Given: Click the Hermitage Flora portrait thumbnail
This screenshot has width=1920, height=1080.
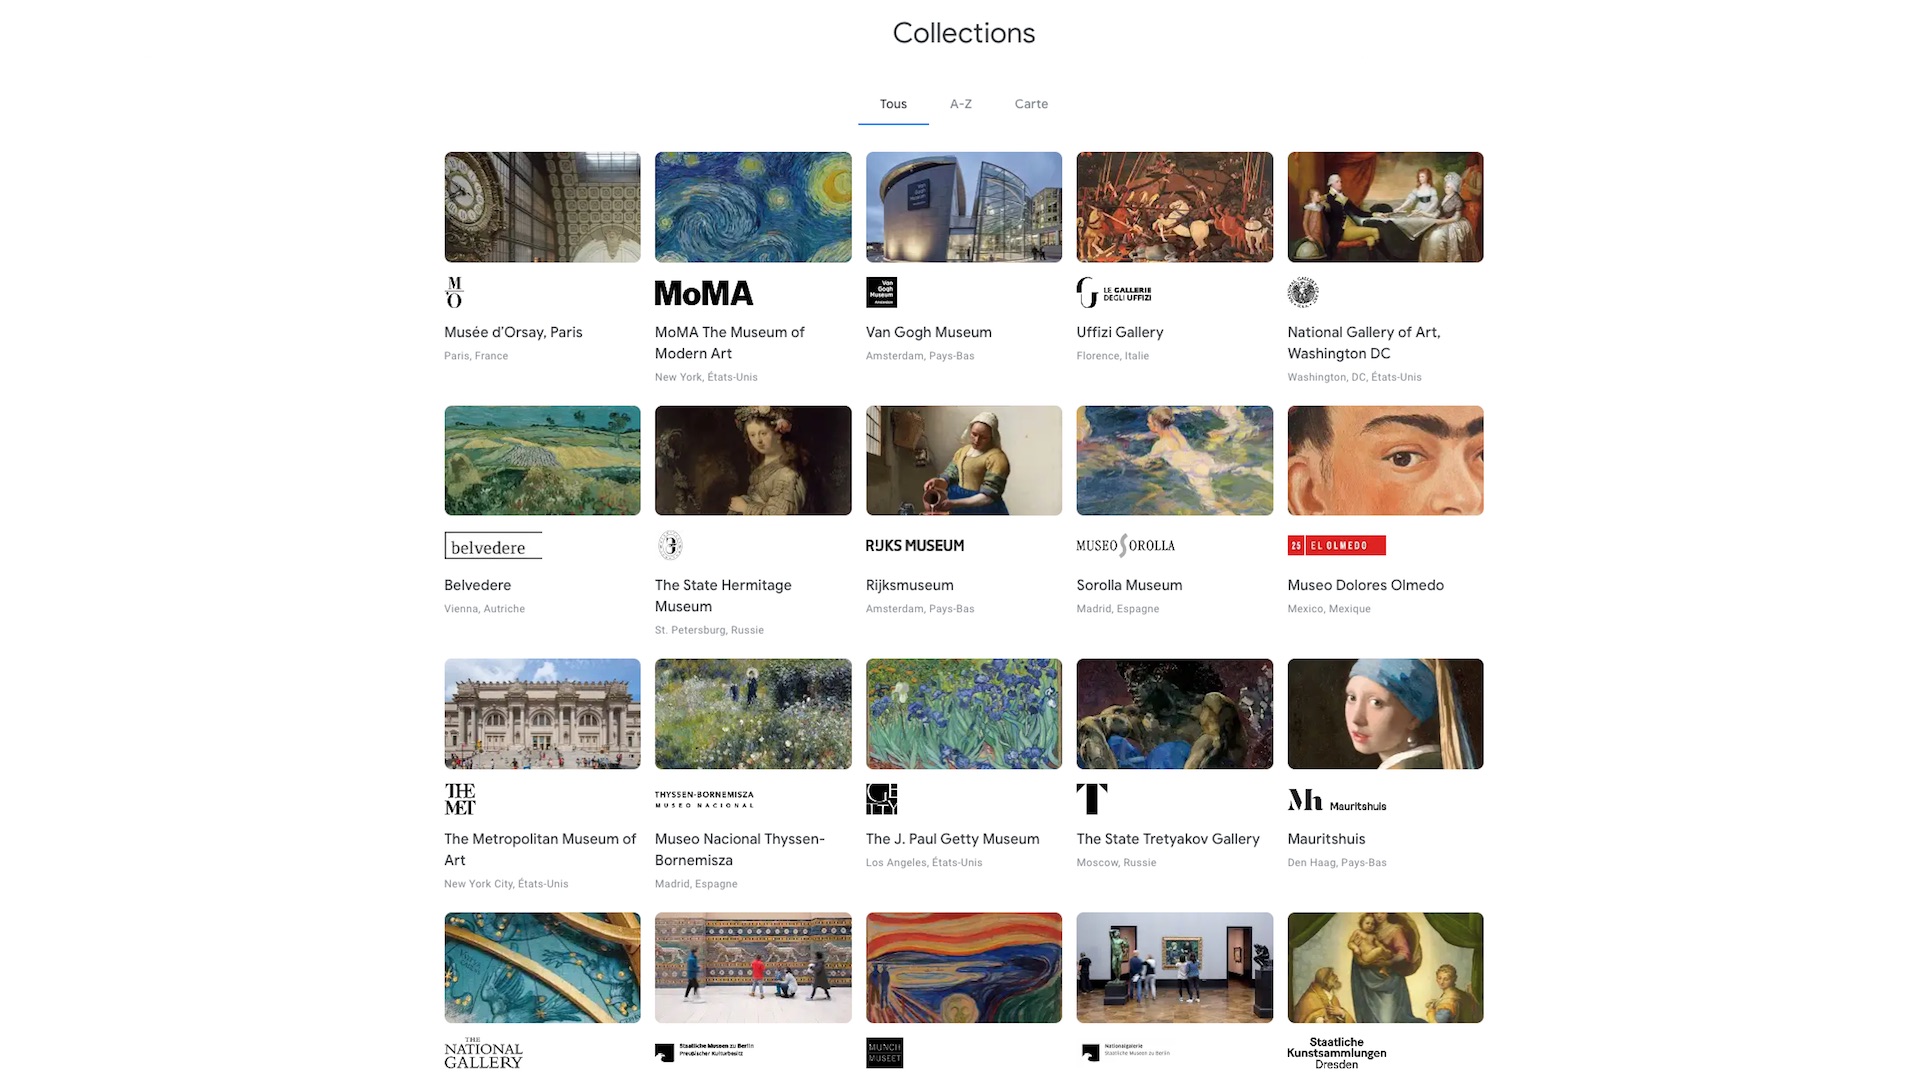Looking at the screenshot, I should click(753, 460).
